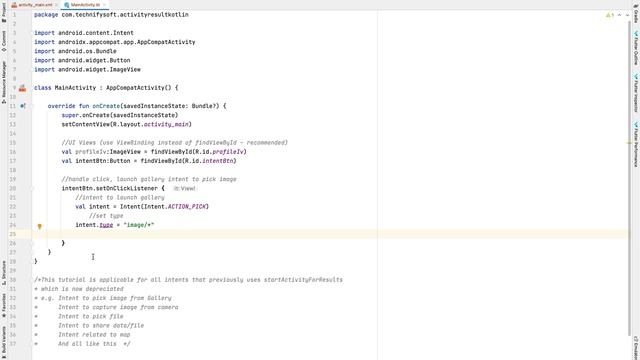
Task: Click 'Intent to pick file' comment
Action: point(91,316)
